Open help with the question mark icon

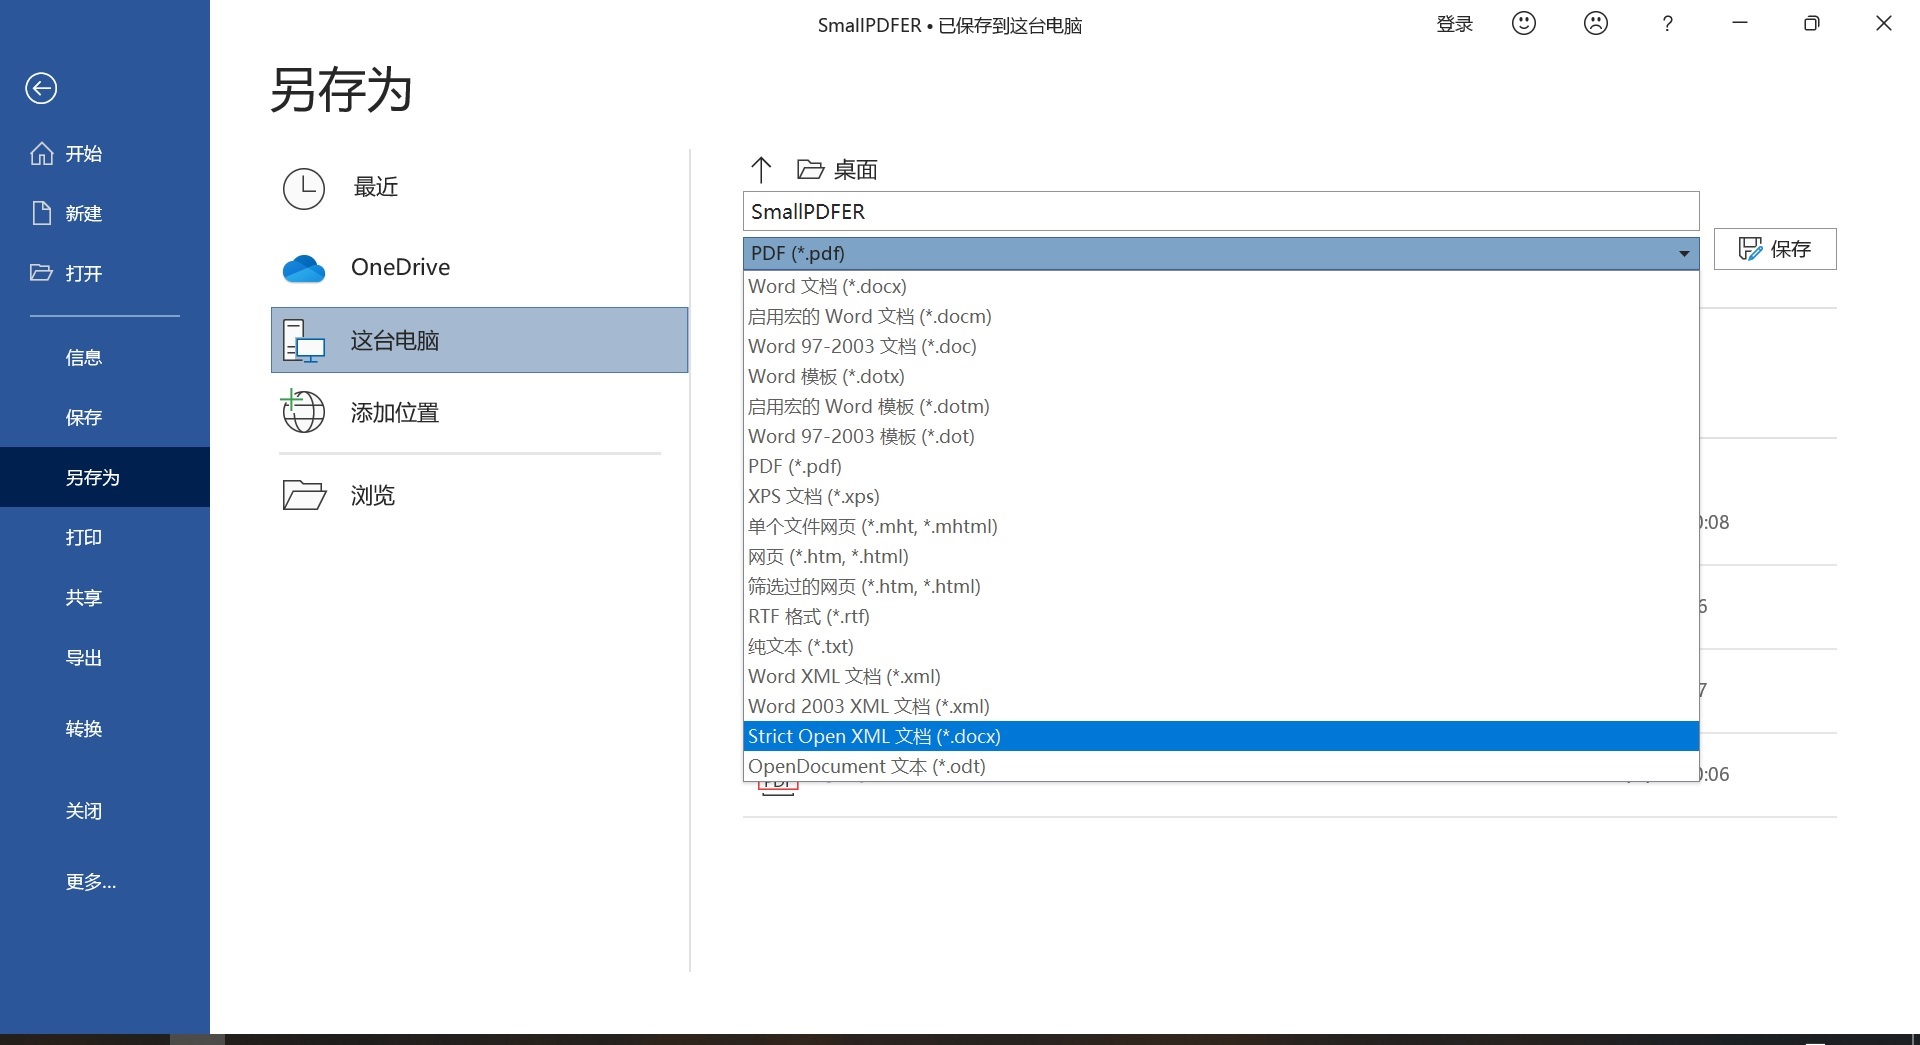[1666, 24]
